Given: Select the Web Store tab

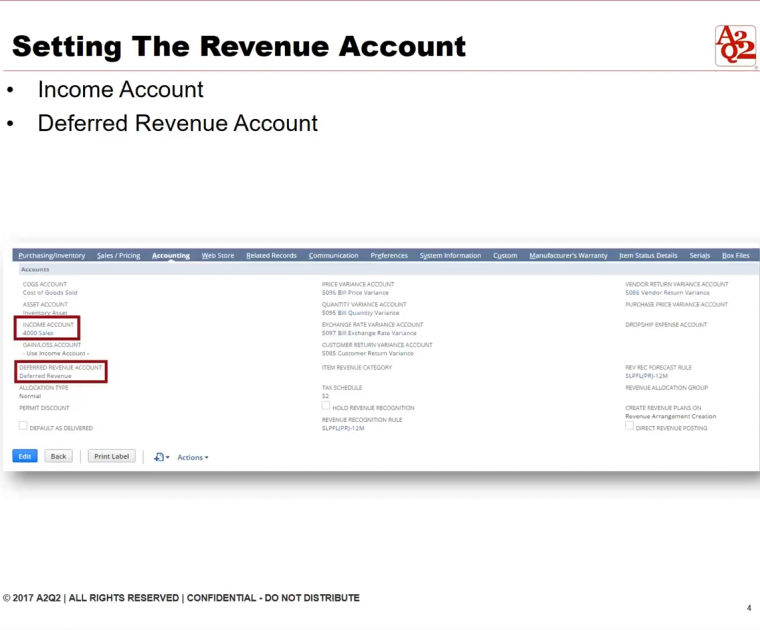Looking at the screenshot, I should (x=218, y=256).
